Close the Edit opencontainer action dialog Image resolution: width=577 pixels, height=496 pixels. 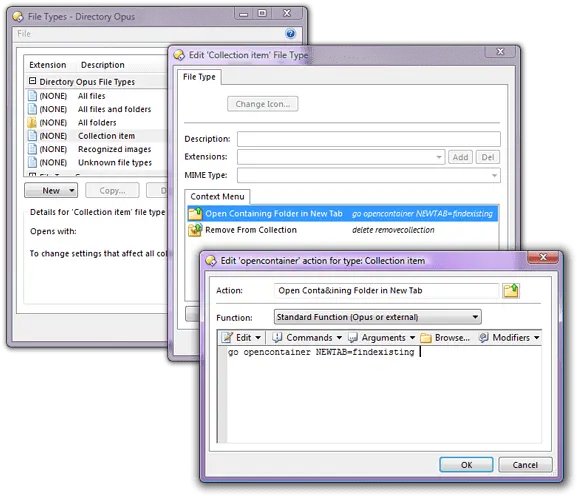point(543,257)
